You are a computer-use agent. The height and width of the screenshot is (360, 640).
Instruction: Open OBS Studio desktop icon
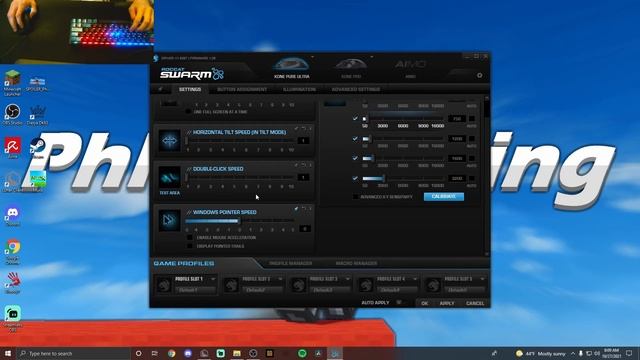click(12, 115)
